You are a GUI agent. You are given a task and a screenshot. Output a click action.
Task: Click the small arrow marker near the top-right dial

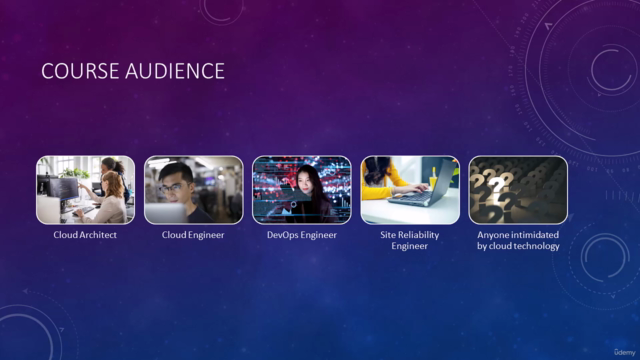(x=549, y=27)
